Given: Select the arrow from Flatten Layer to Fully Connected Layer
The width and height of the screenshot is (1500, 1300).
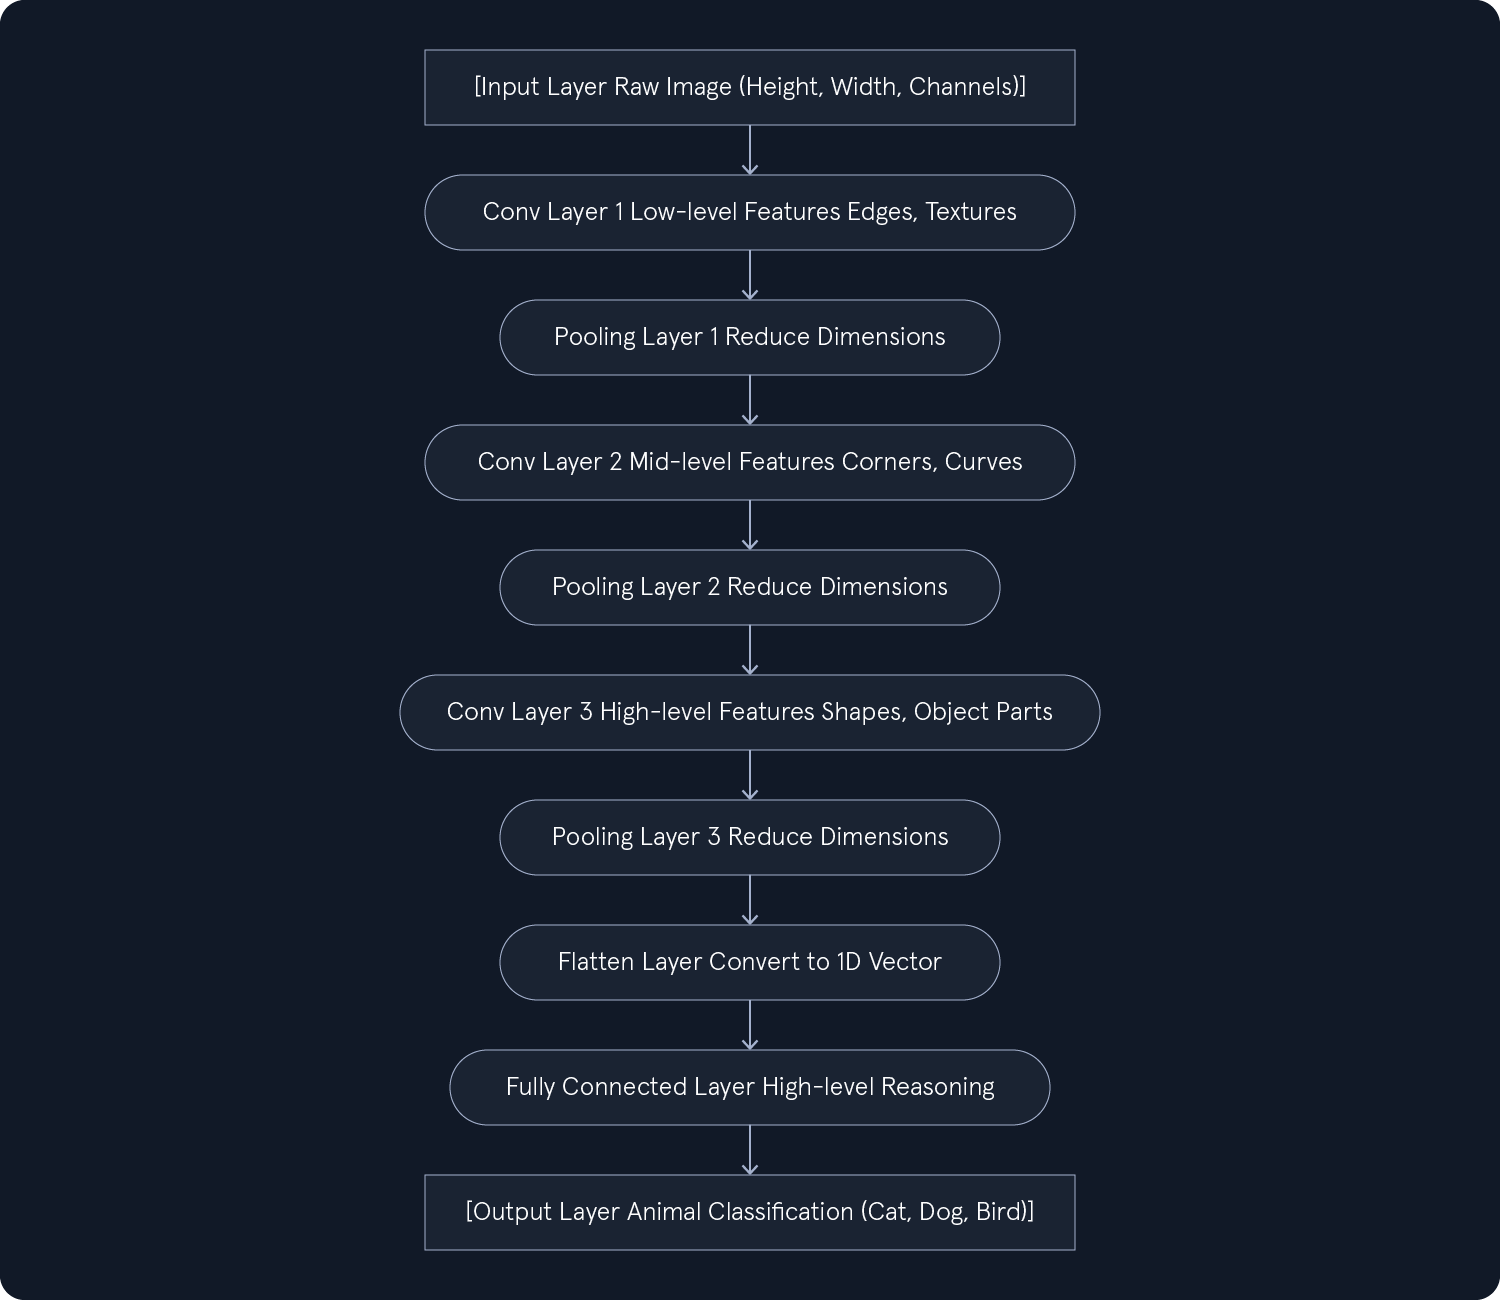Looking at the screenshot, I should [x=750, y=1025].
